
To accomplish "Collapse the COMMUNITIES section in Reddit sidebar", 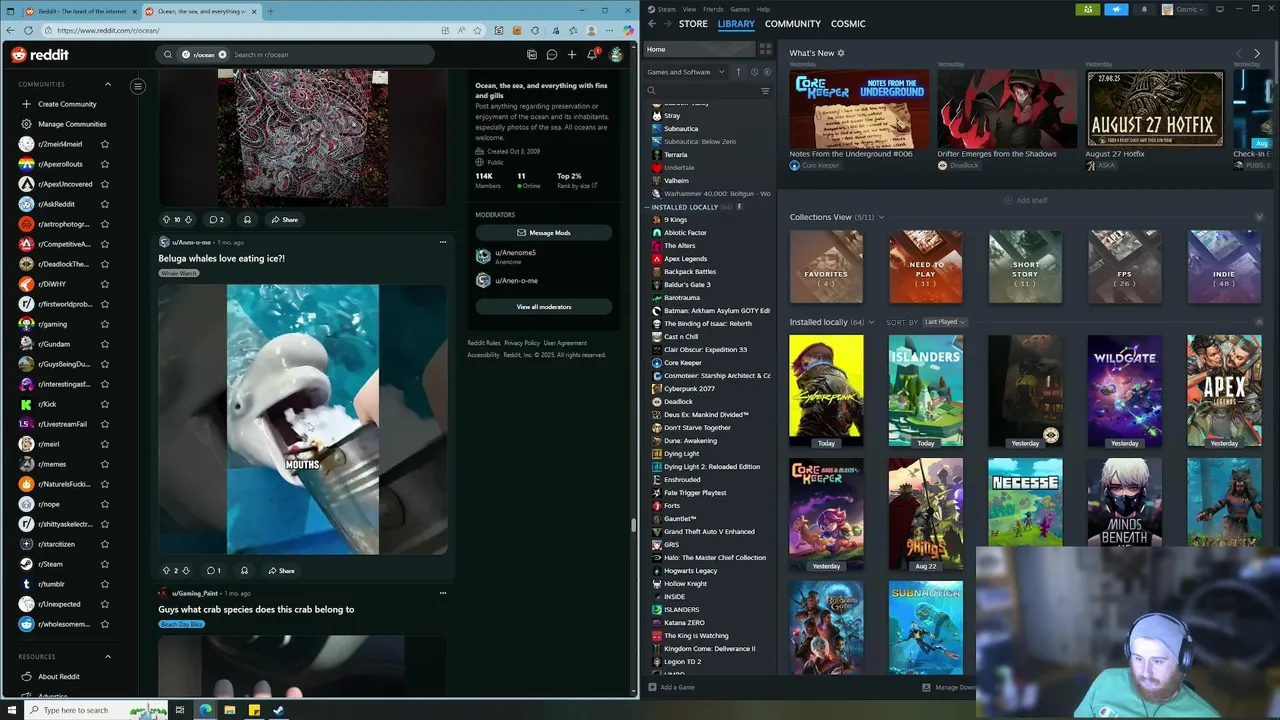I will [x=108, y=84].
